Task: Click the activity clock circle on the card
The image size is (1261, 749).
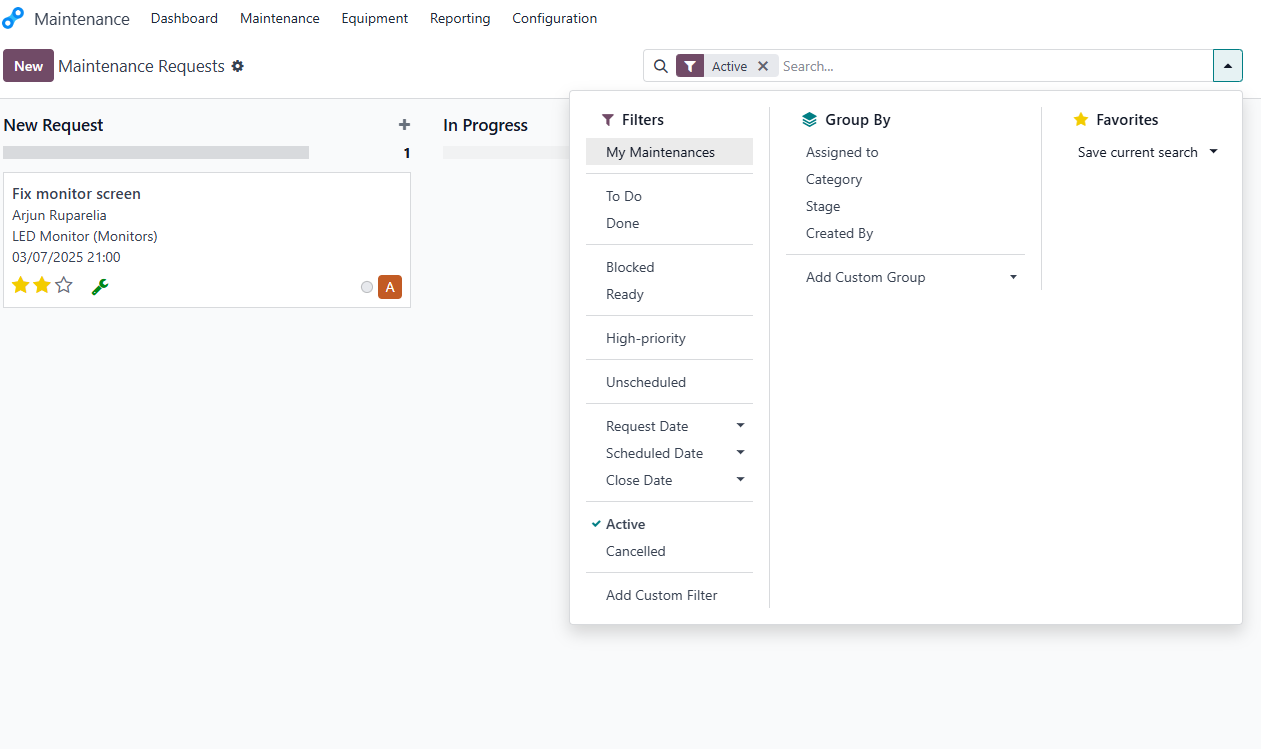Action: point(366,286)
